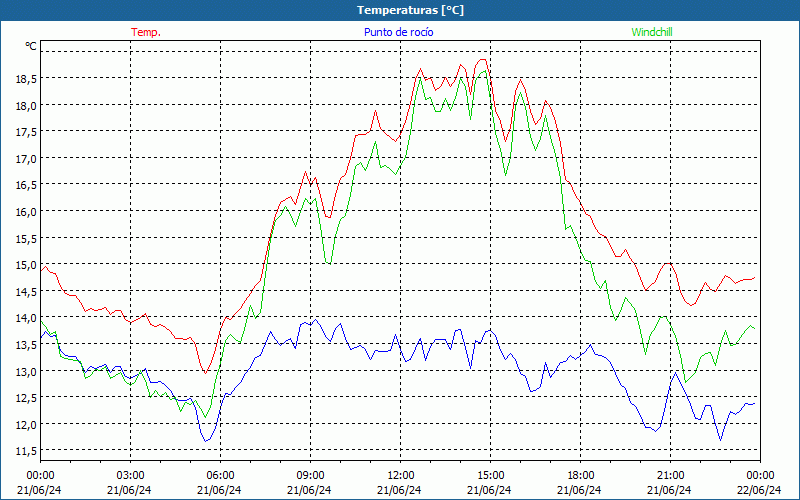Click the '15,0' y-axis value

point(26,265)
